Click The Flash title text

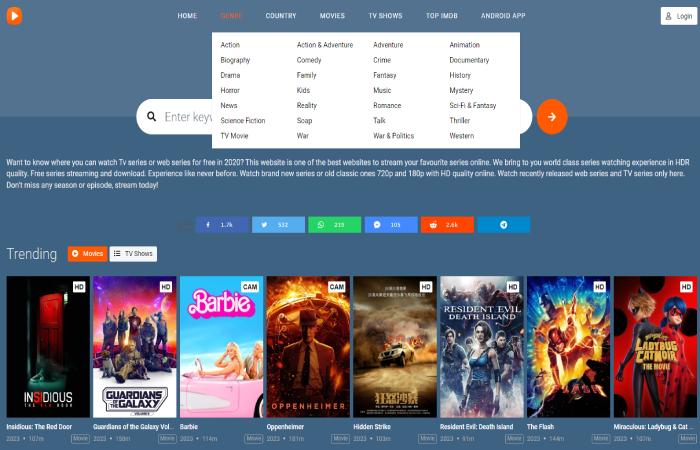click(x=540, y=427)
